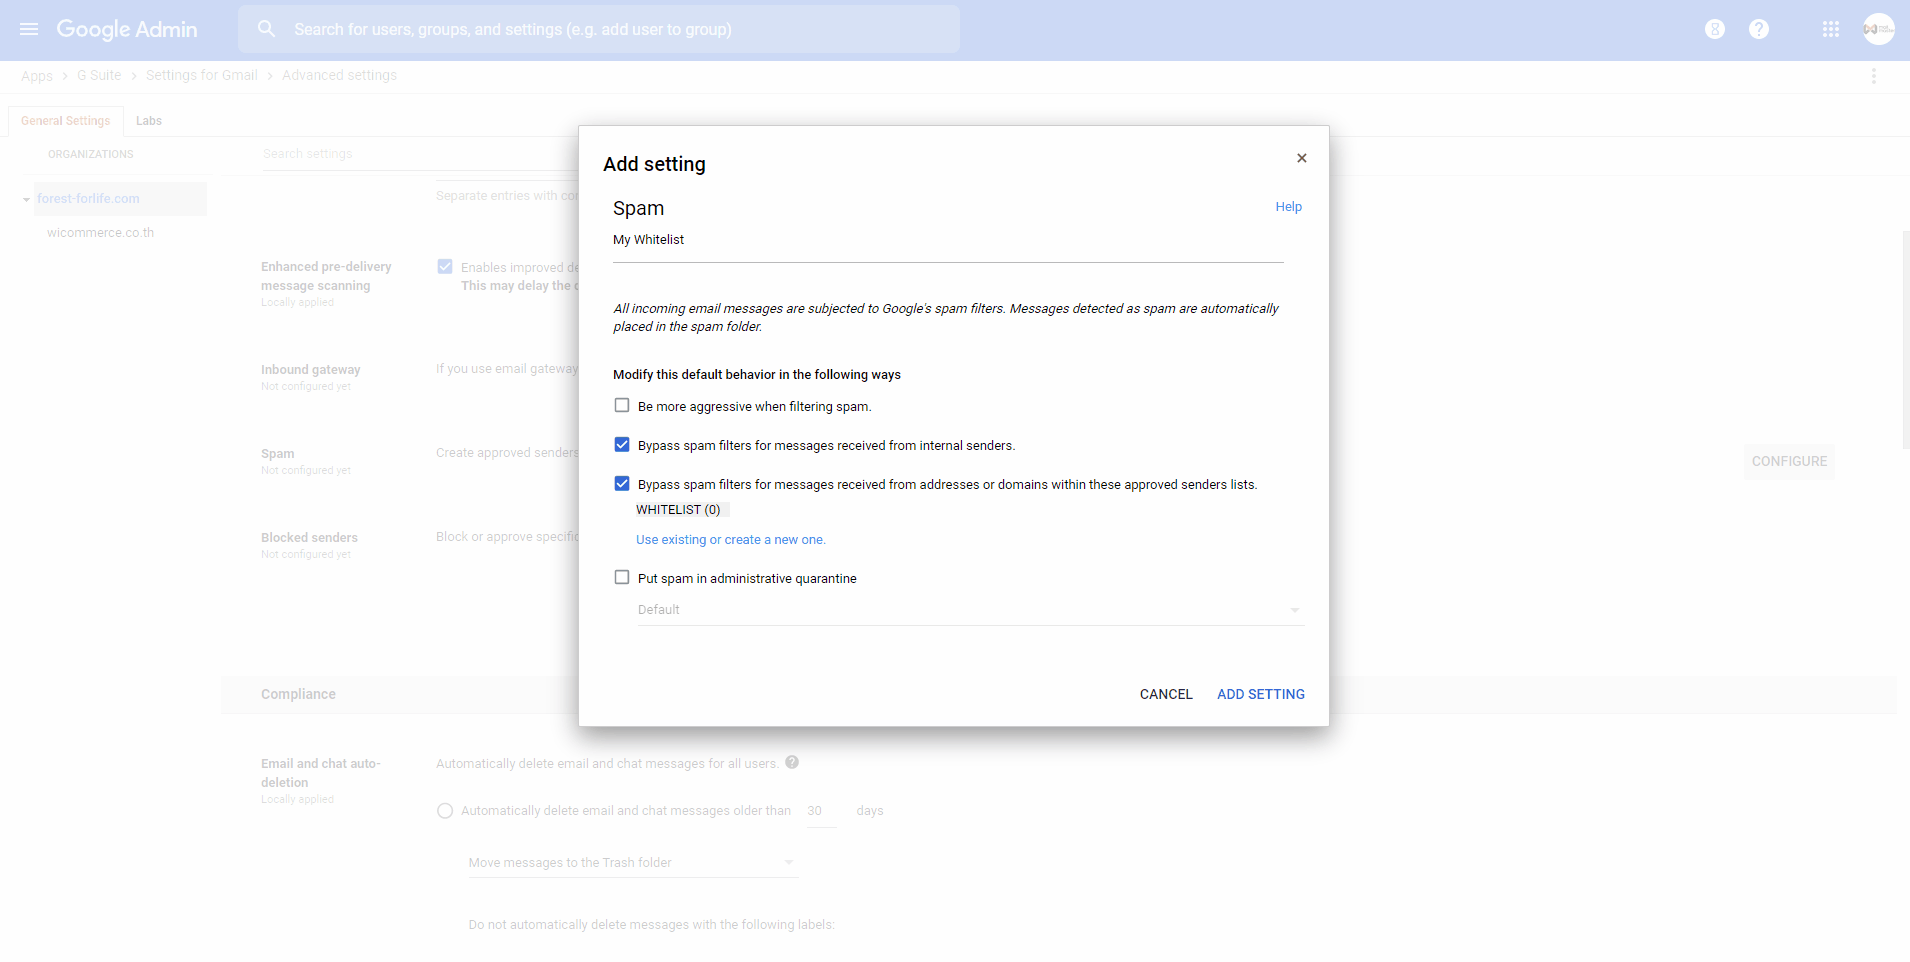This screenshot has height=962, width=1910.
Task: Click the Advanced settings breadcrumb
Action: click(x=339, y=76)
